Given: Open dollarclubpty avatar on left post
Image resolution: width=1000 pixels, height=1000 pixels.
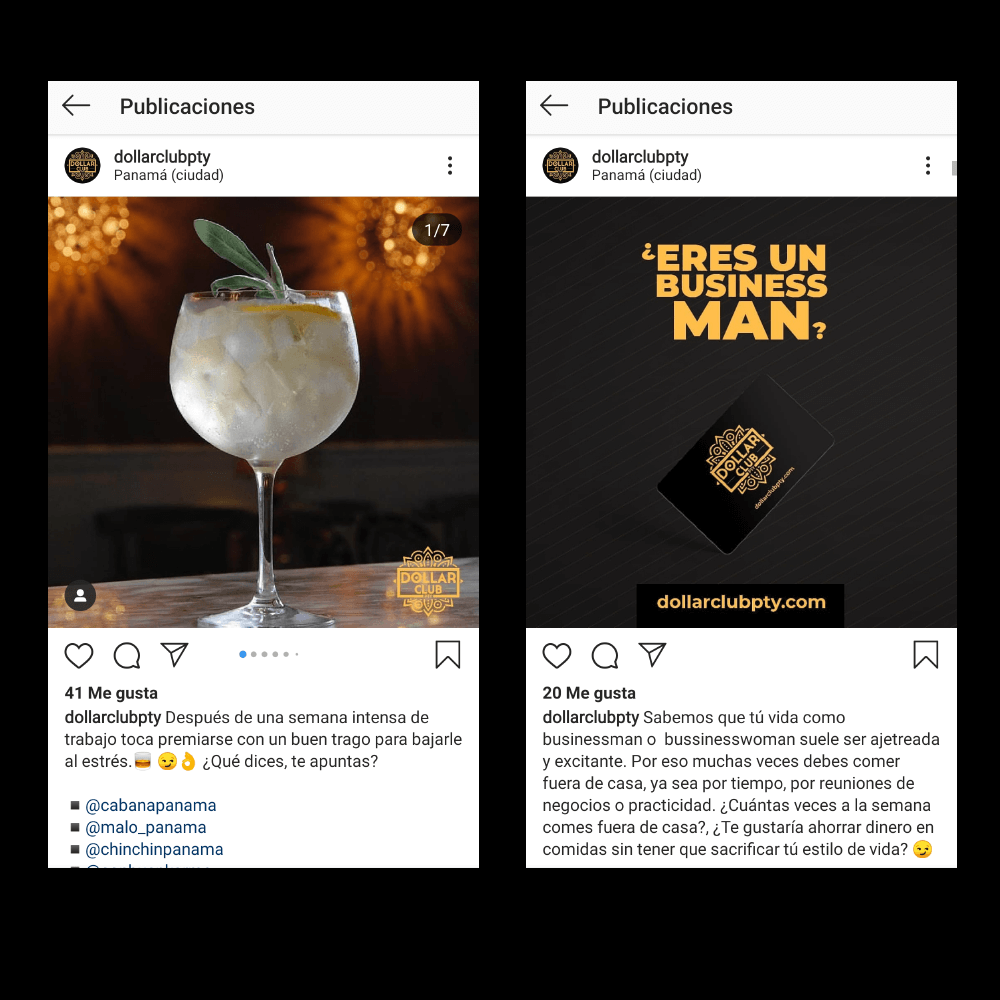Looking at the screenshot, I should [82, 165].
